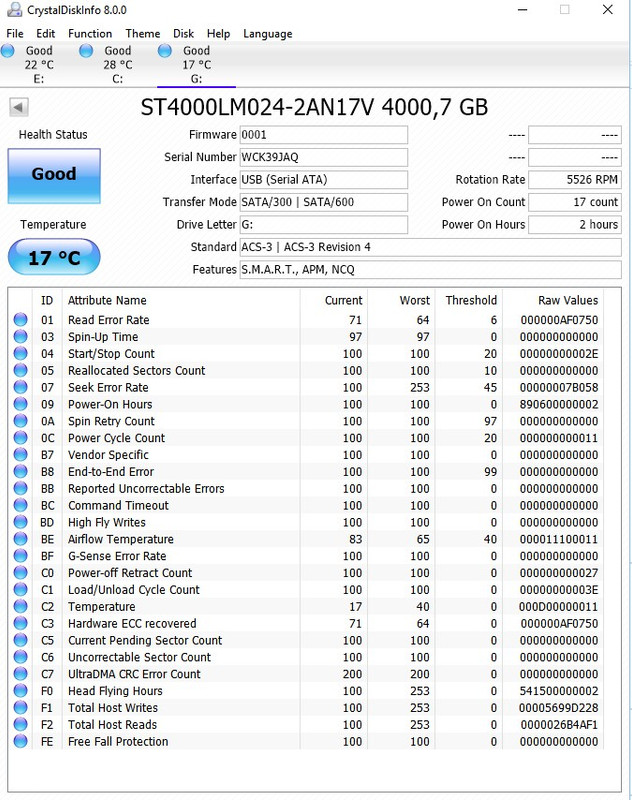Image resolution: width=632 pixels, height=800 pixels.
Task: Click raw value 890600000002
Action: coord(559,404)
